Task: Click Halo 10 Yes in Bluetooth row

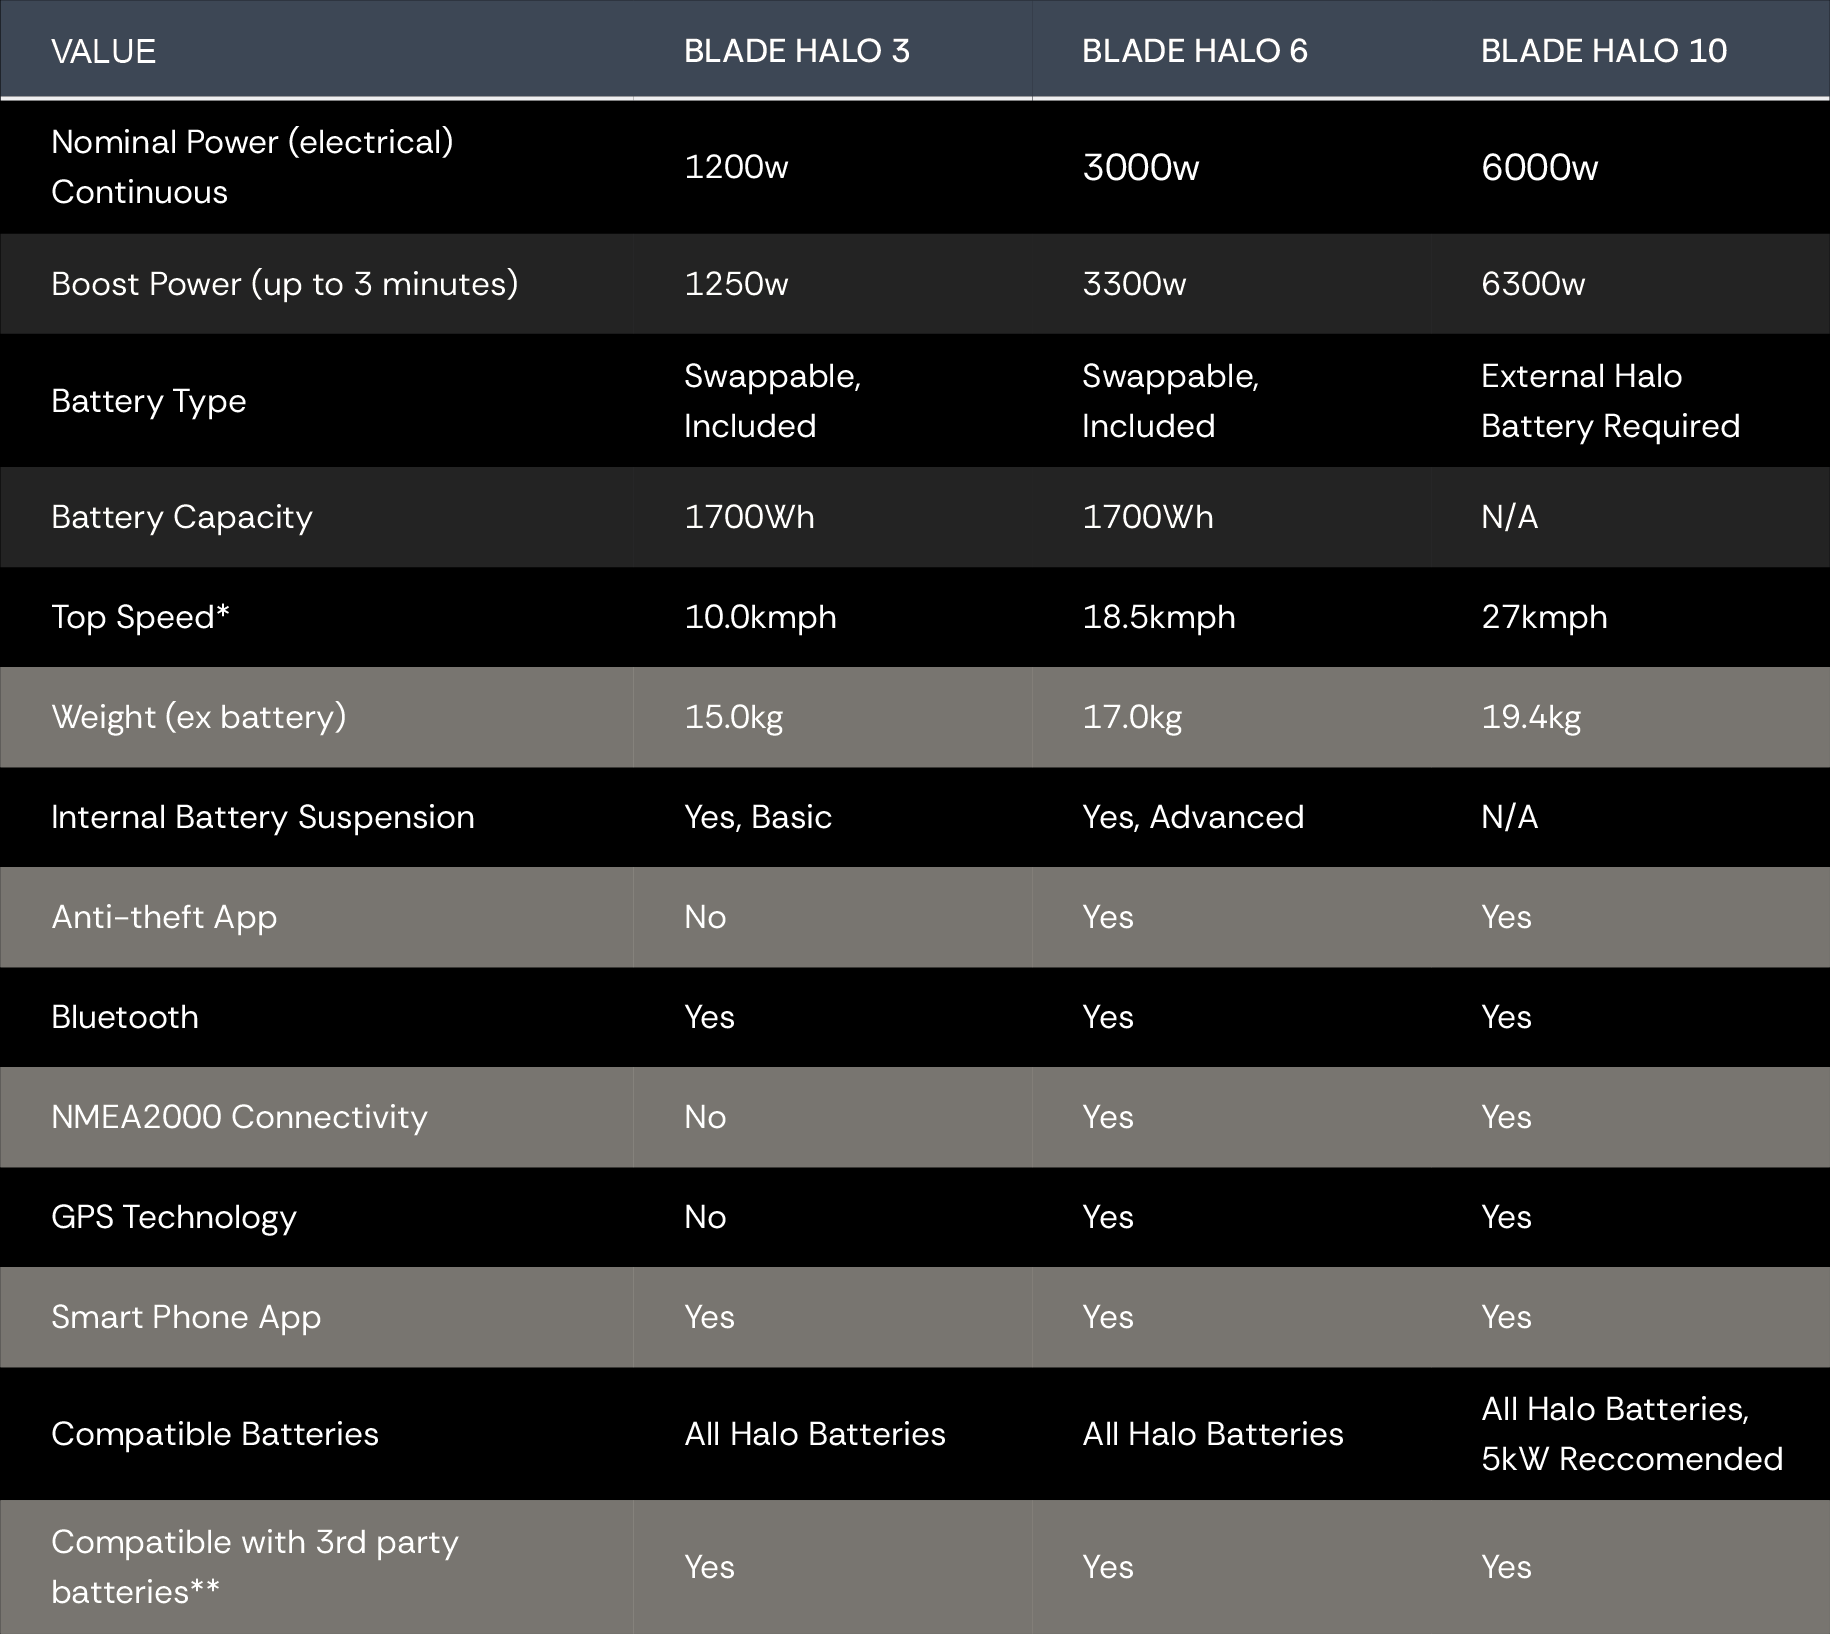Action: click(x=1506, y=1017)
